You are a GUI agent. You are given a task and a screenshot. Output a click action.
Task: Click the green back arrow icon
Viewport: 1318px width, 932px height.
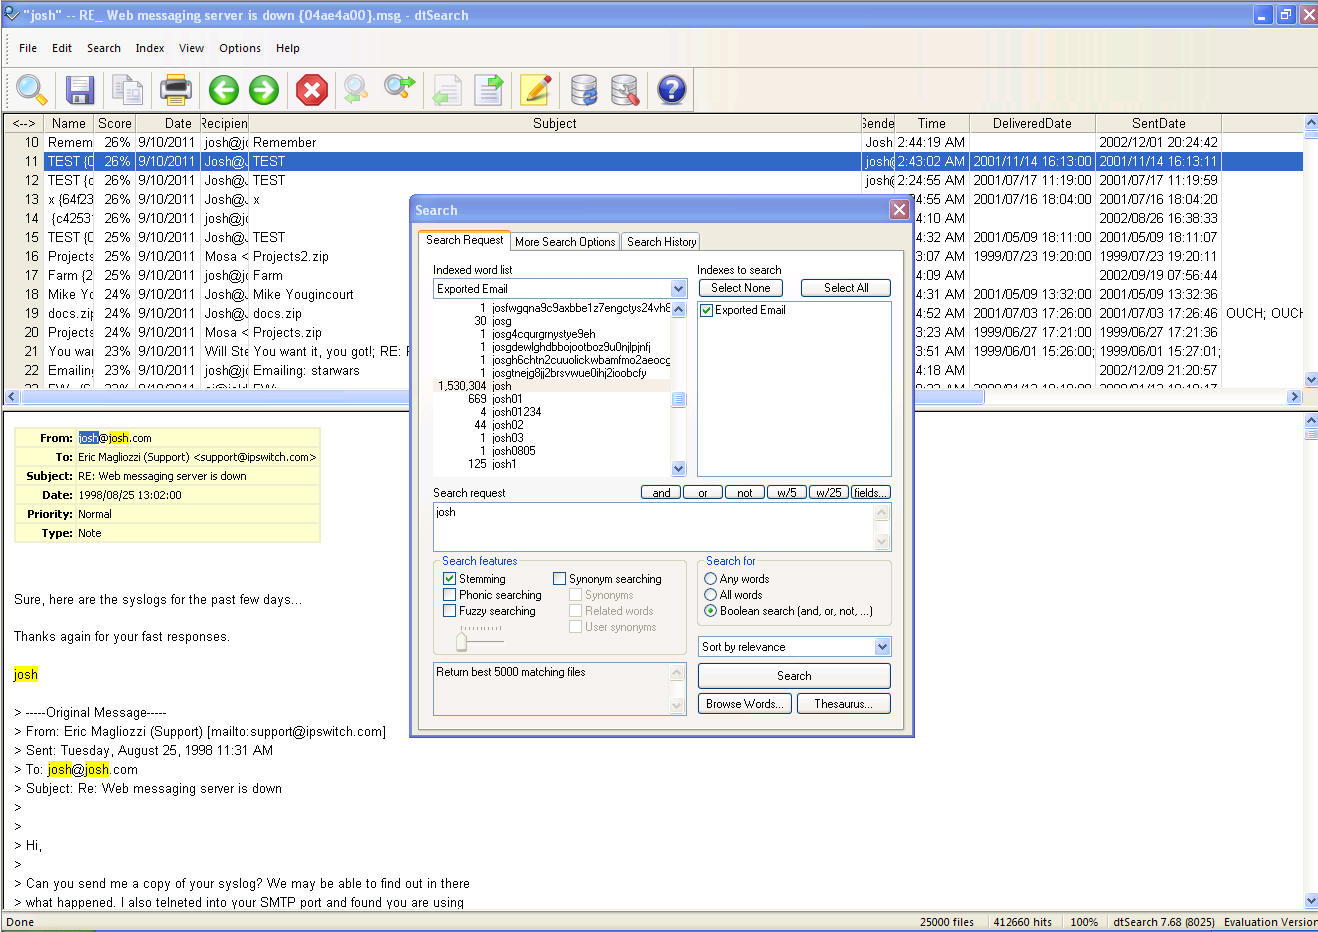(224, 90)
